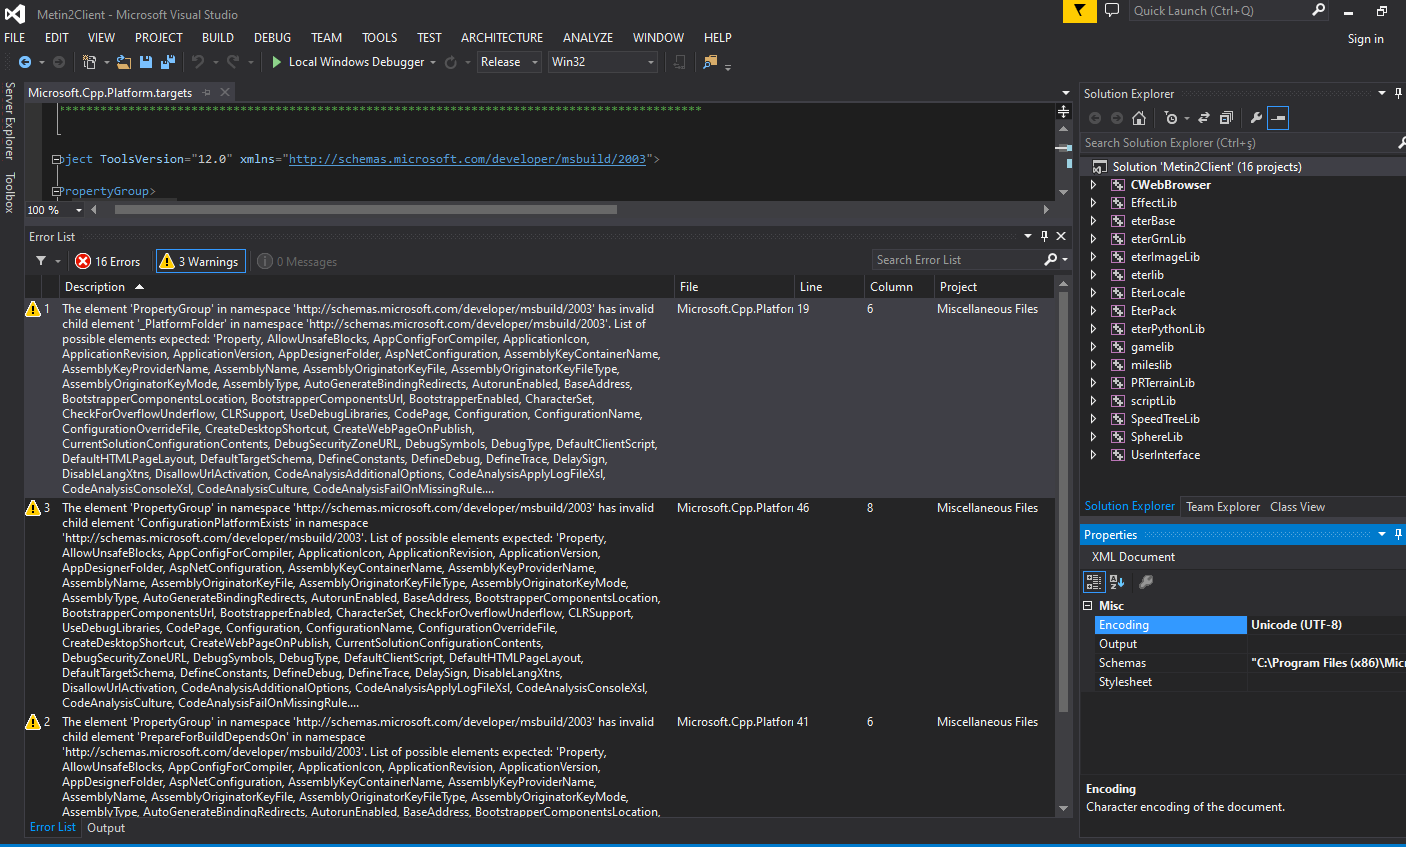Save the current file with the disk icon
The image size is (1406, 847).
point(146,62)
